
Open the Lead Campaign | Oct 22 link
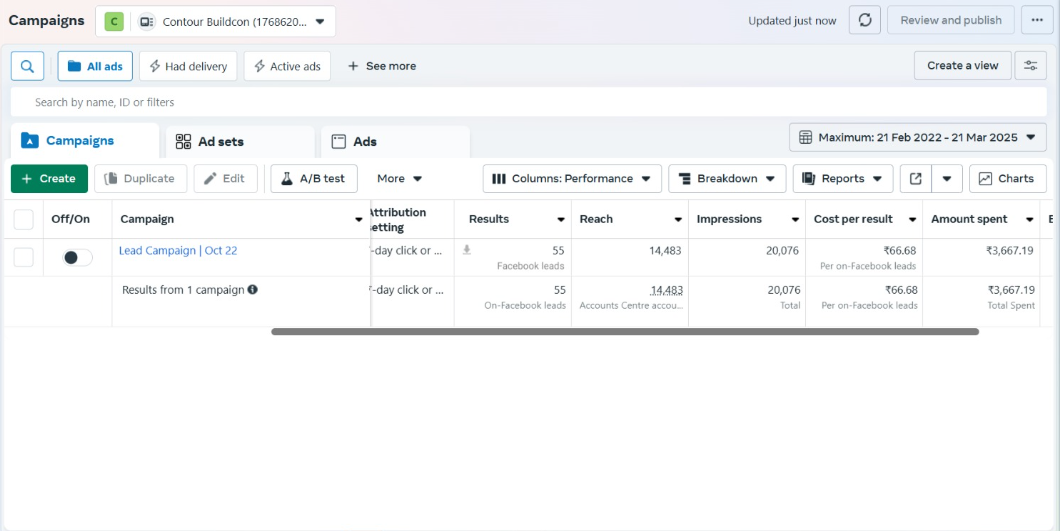[x=178, y=251]
